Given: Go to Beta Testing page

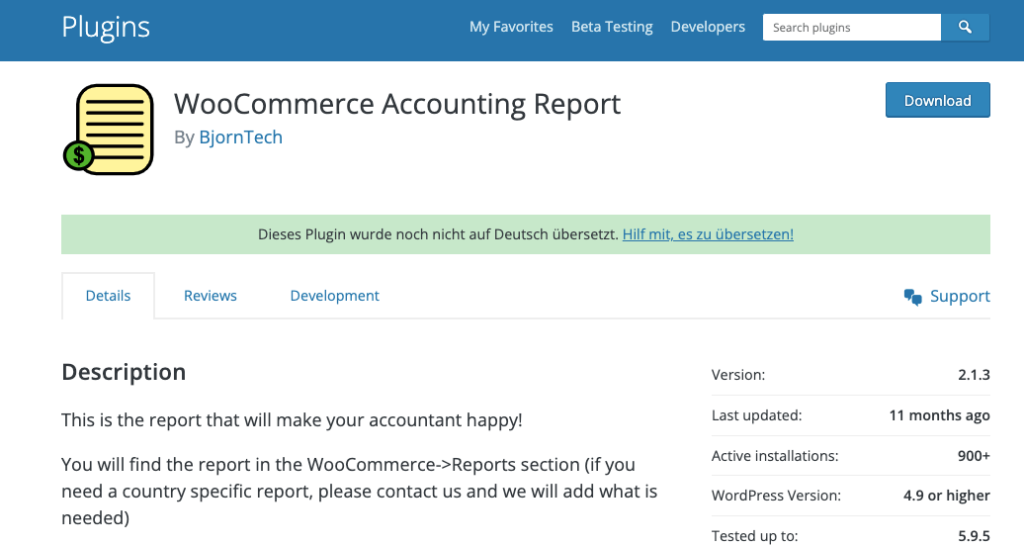Looking at the screenshot, I should tap(612, 27).
